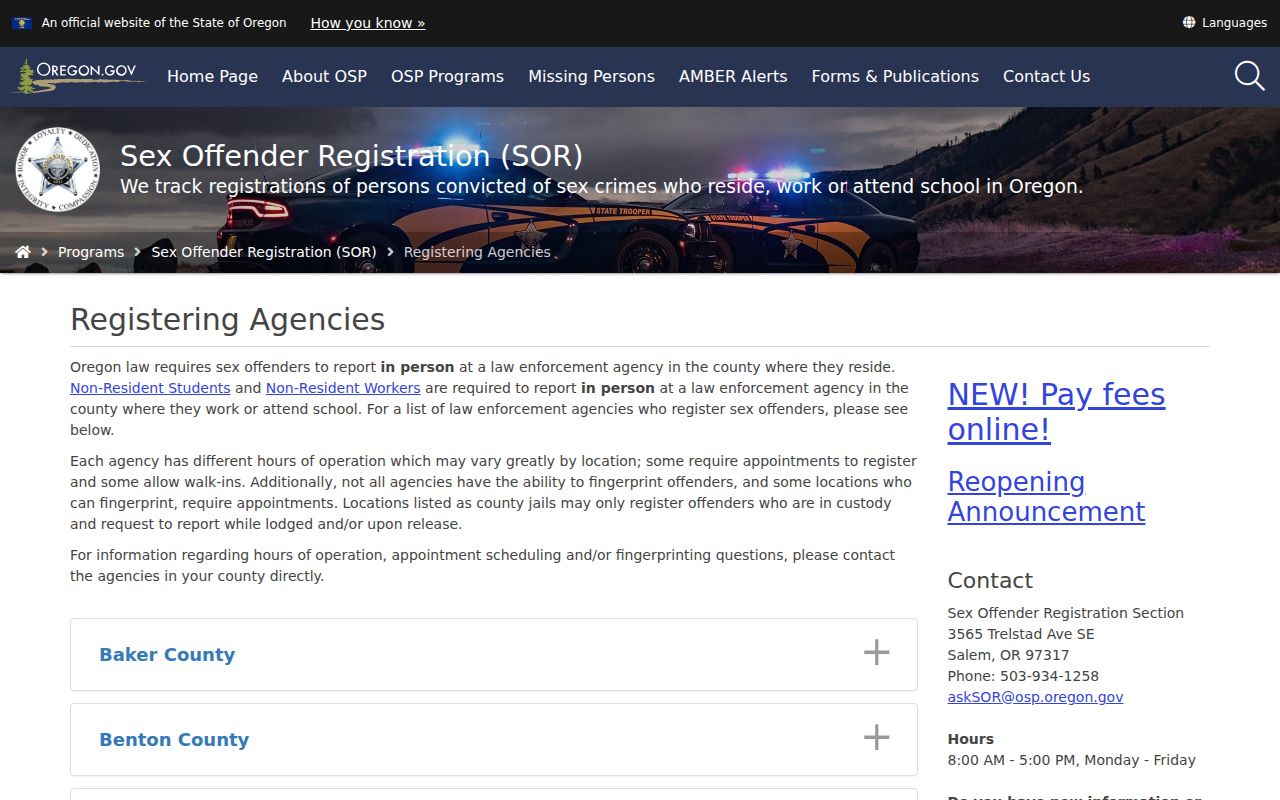This screenshot has height=800, width=1280.
Task: Click the 'Salem, OR 97317' text
Action: (1008, 655)
